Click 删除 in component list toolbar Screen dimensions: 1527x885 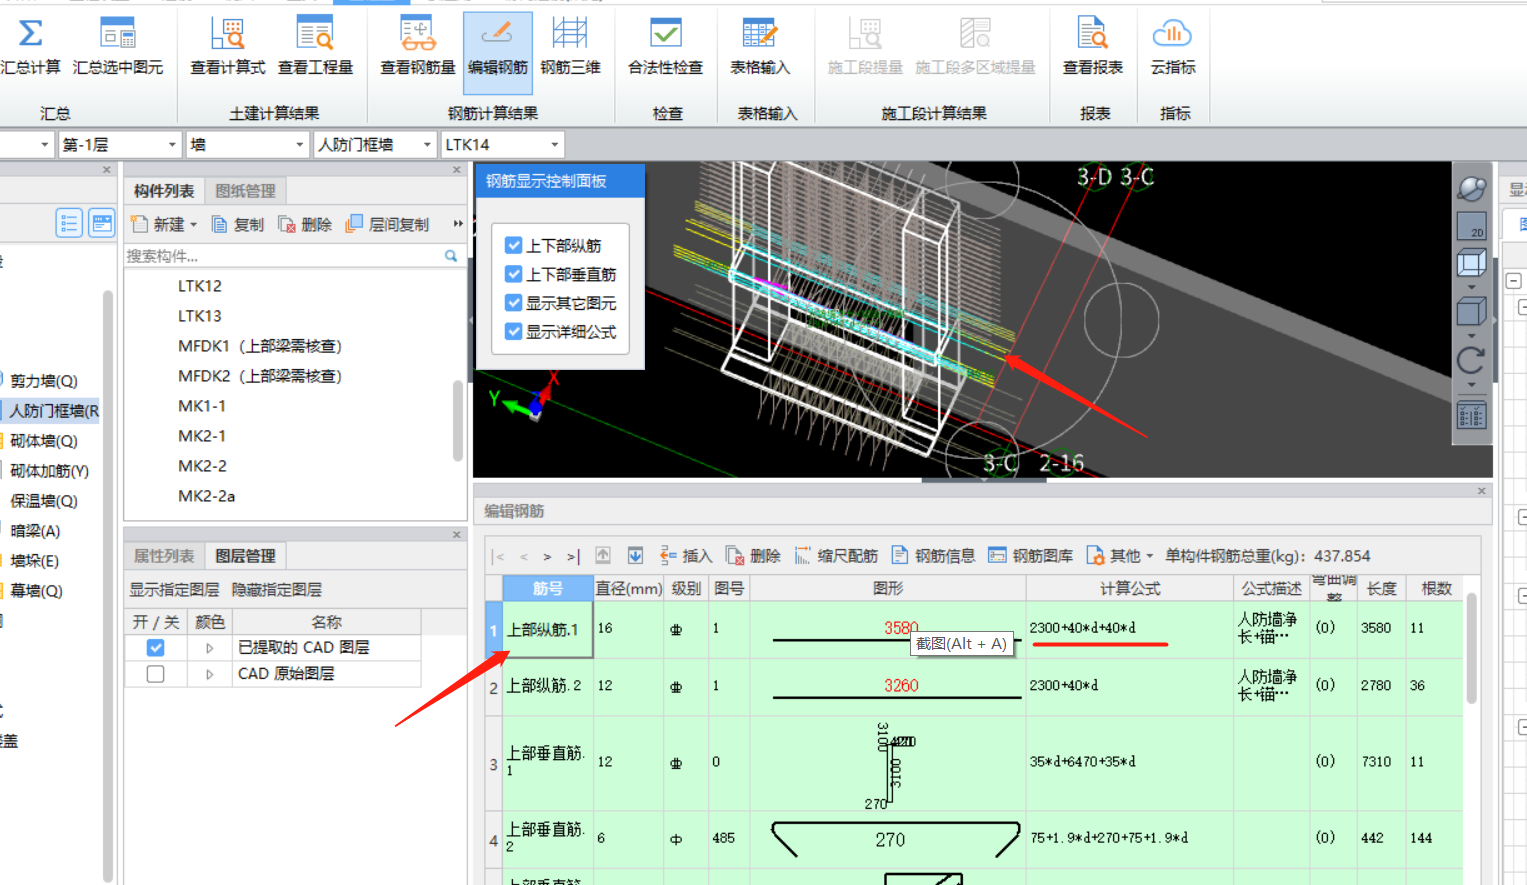click(x=305, y=224)
